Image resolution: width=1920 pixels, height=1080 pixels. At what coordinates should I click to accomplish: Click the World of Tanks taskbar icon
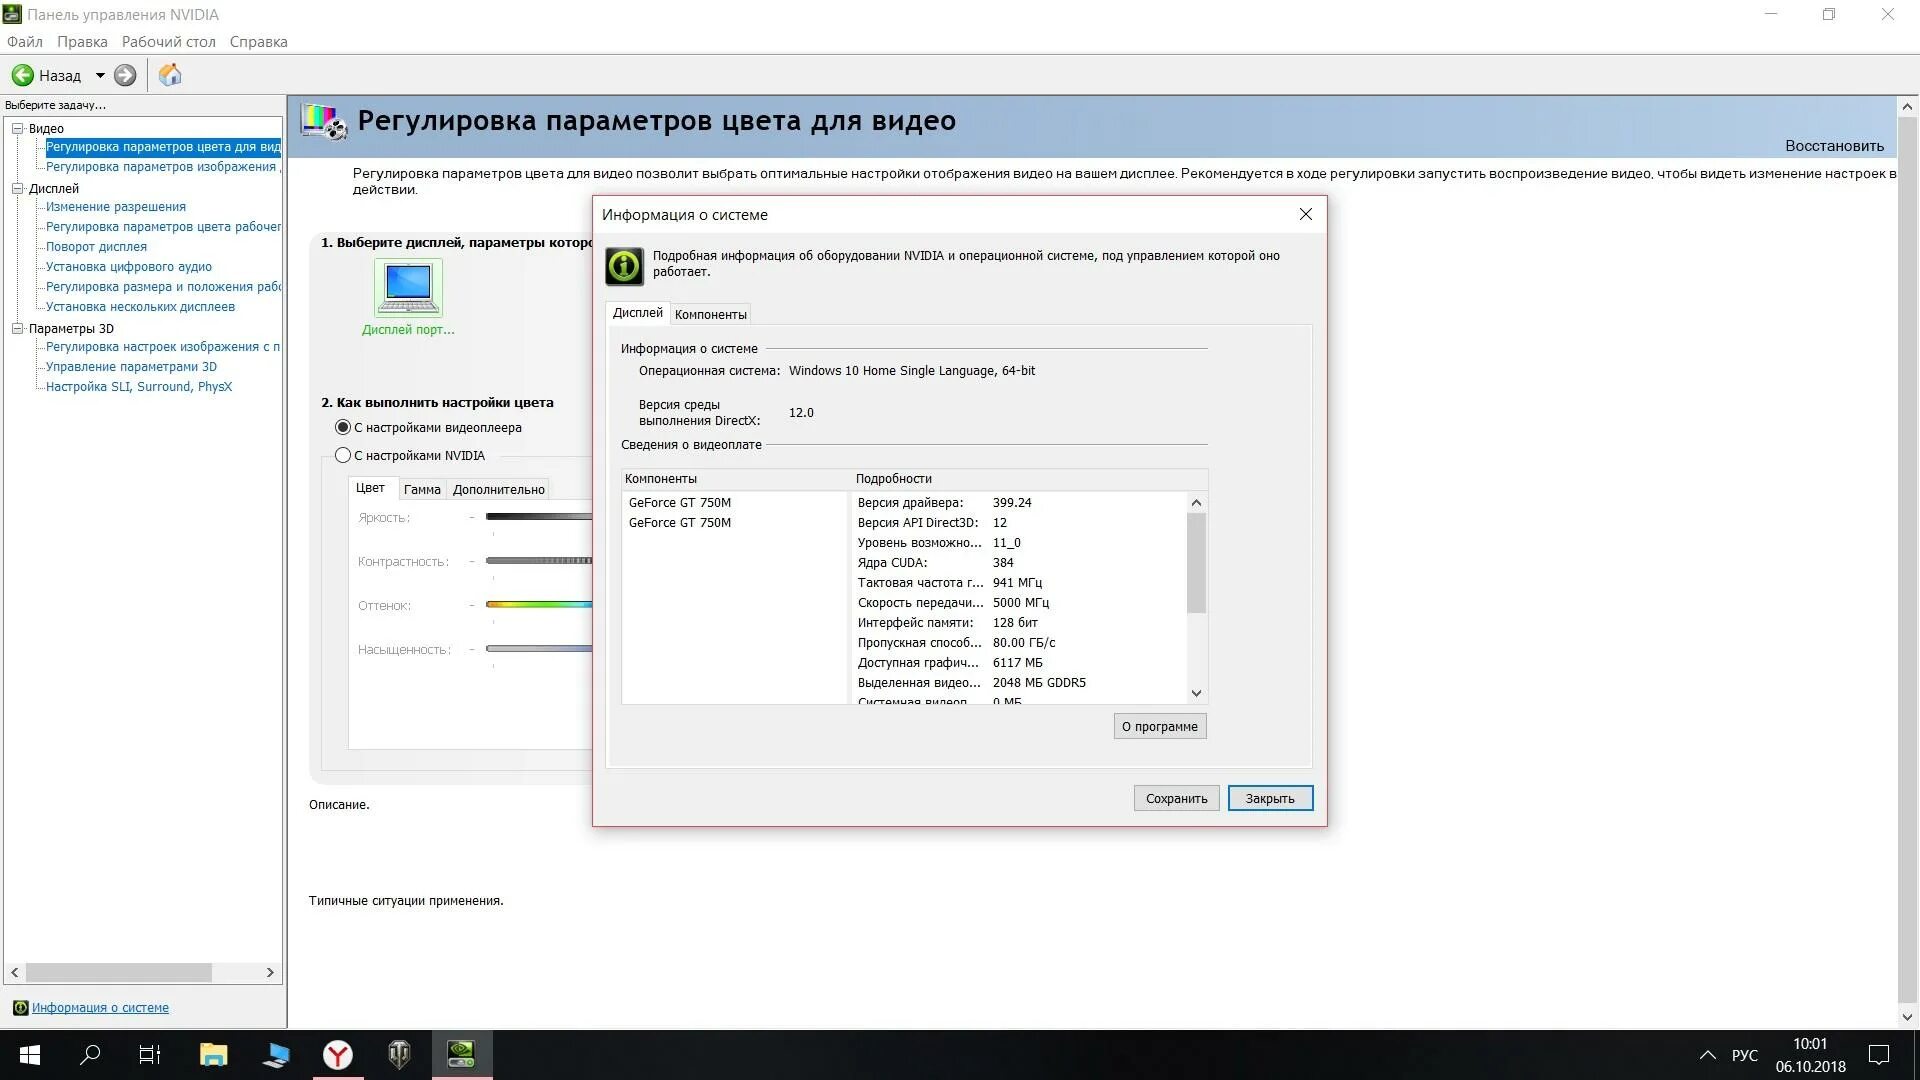coord(400,1054)
